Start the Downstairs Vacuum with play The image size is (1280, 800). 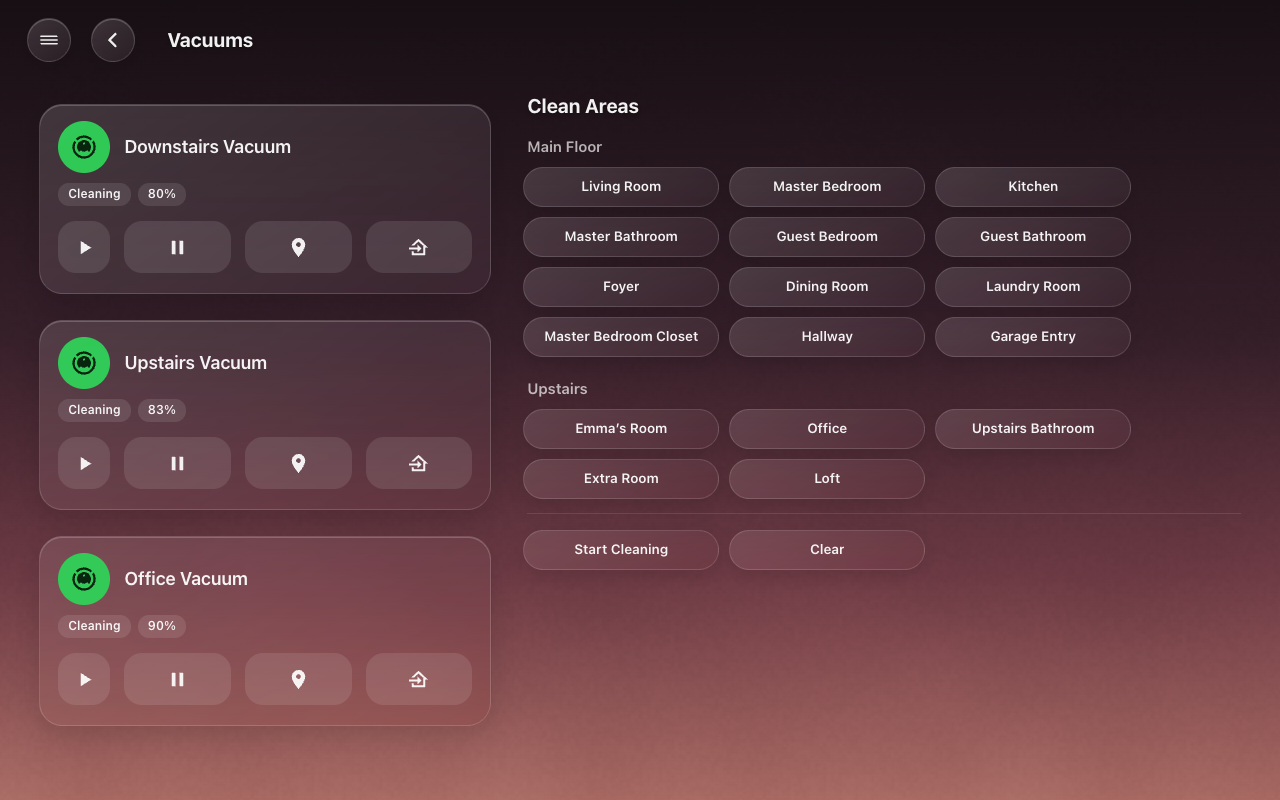pos(84,247)
